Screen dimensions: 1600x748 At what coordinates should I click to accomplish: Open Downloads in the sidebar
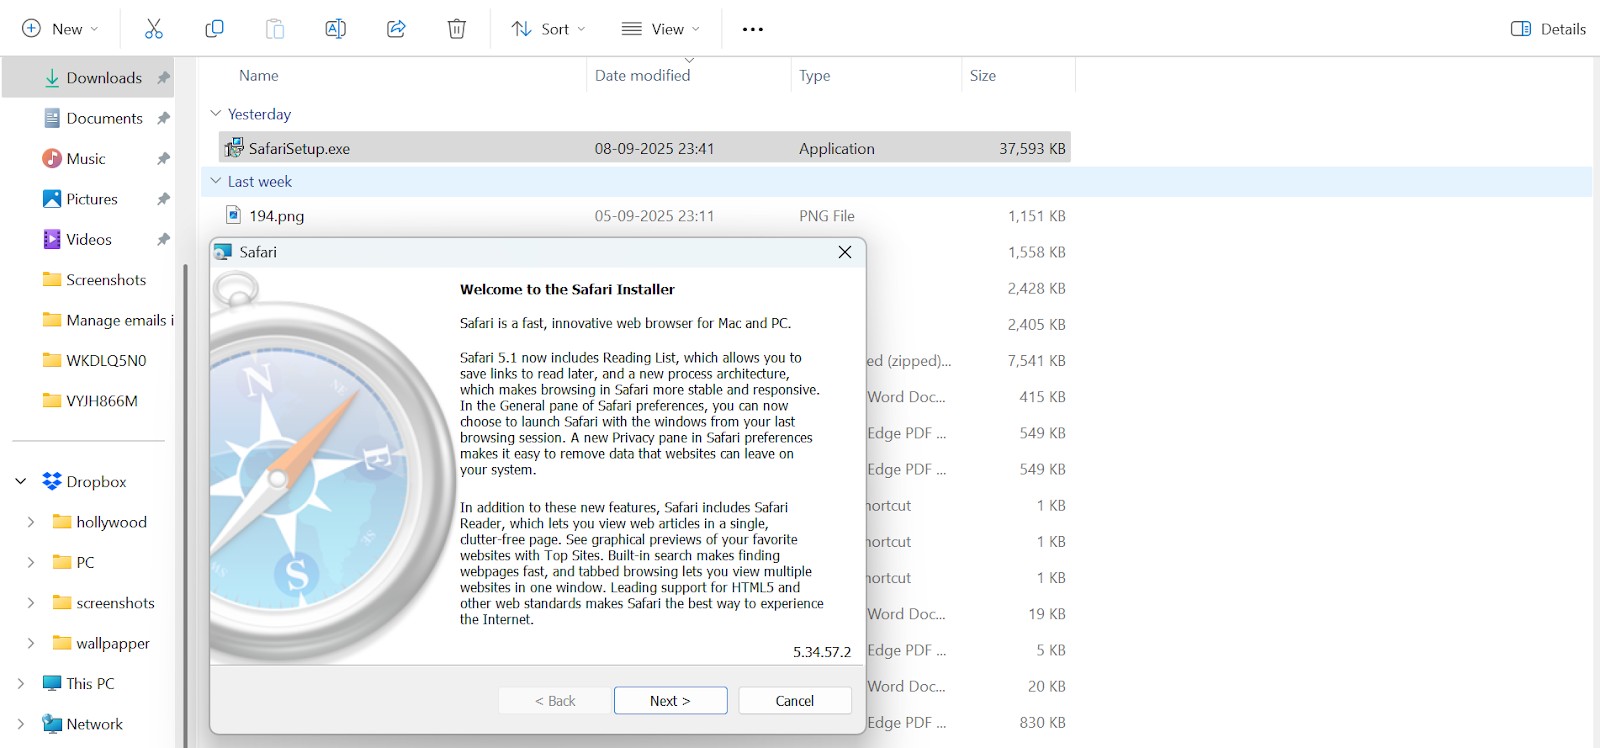click(x=88, y=78)
